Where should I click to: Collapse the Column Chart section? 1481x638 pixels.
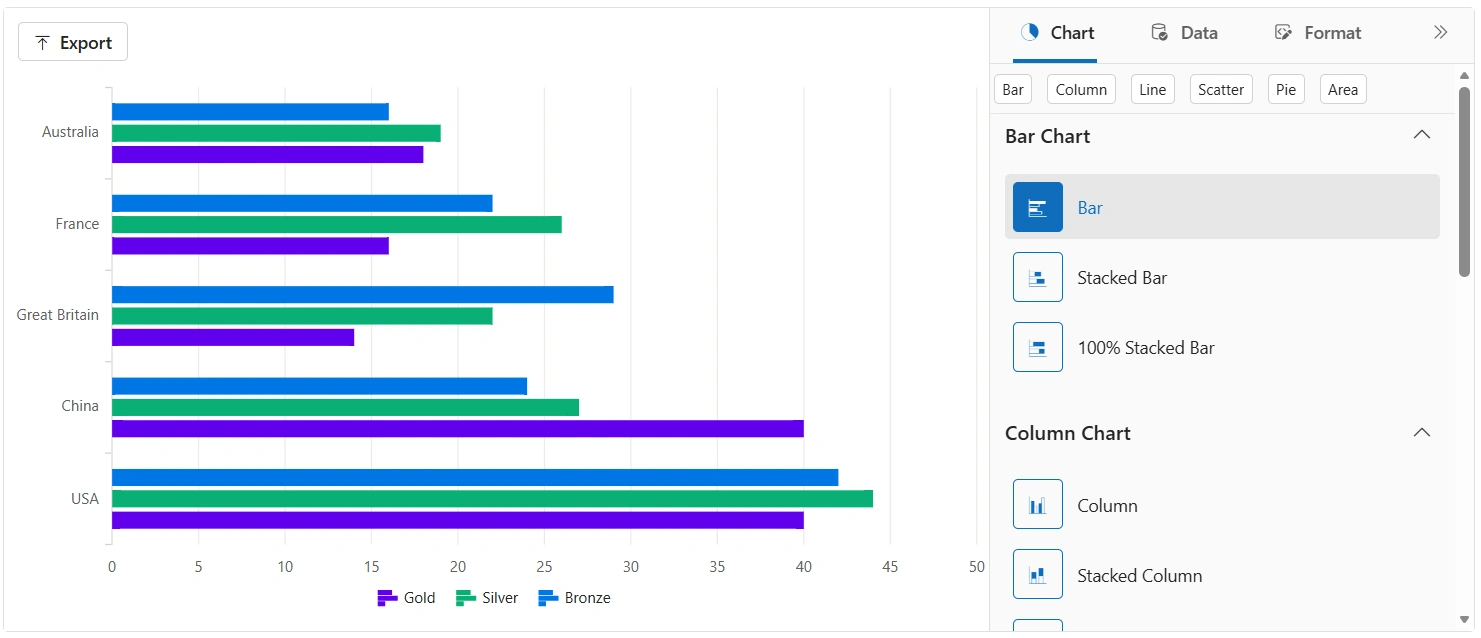click(x=1422, y=431)
